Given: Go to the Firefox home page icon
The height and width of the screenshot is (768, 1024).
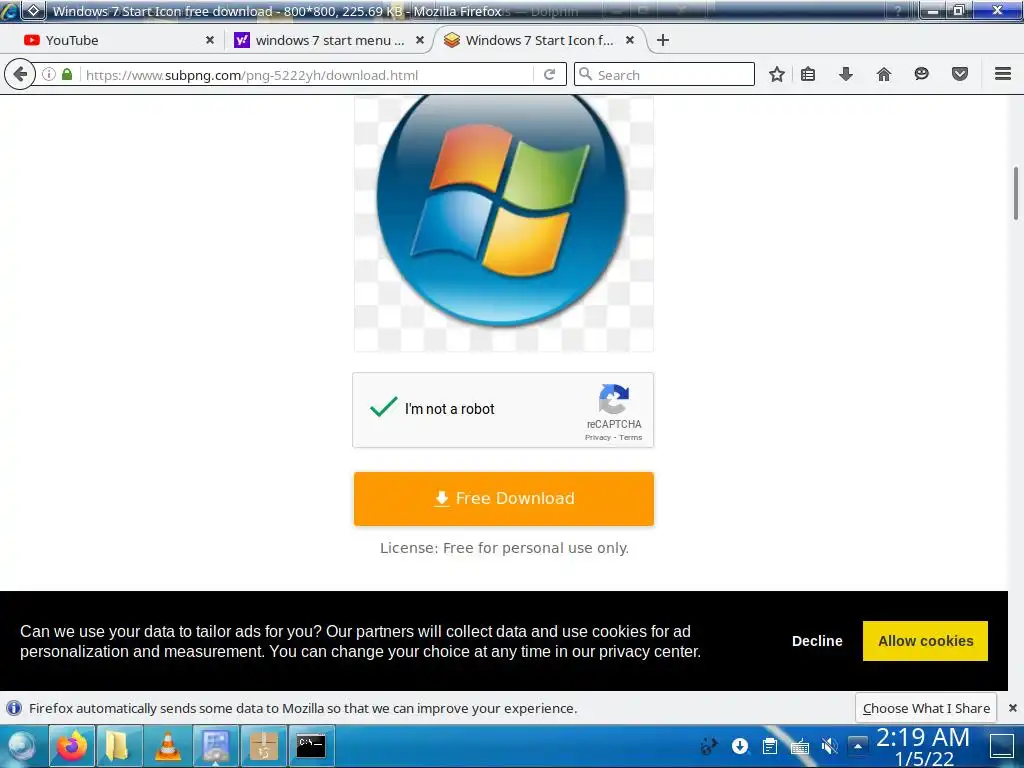Looking at the screenshot, I should 884,74.
